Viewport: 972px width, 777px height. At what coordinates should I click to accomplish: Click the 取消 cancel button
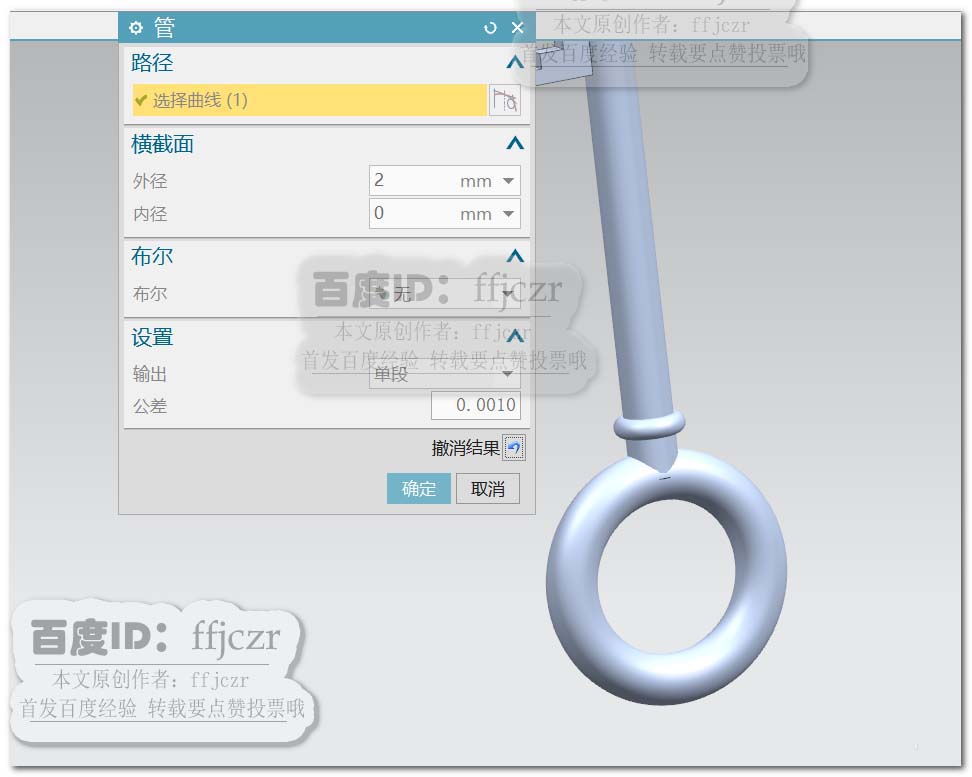[488, 489]
